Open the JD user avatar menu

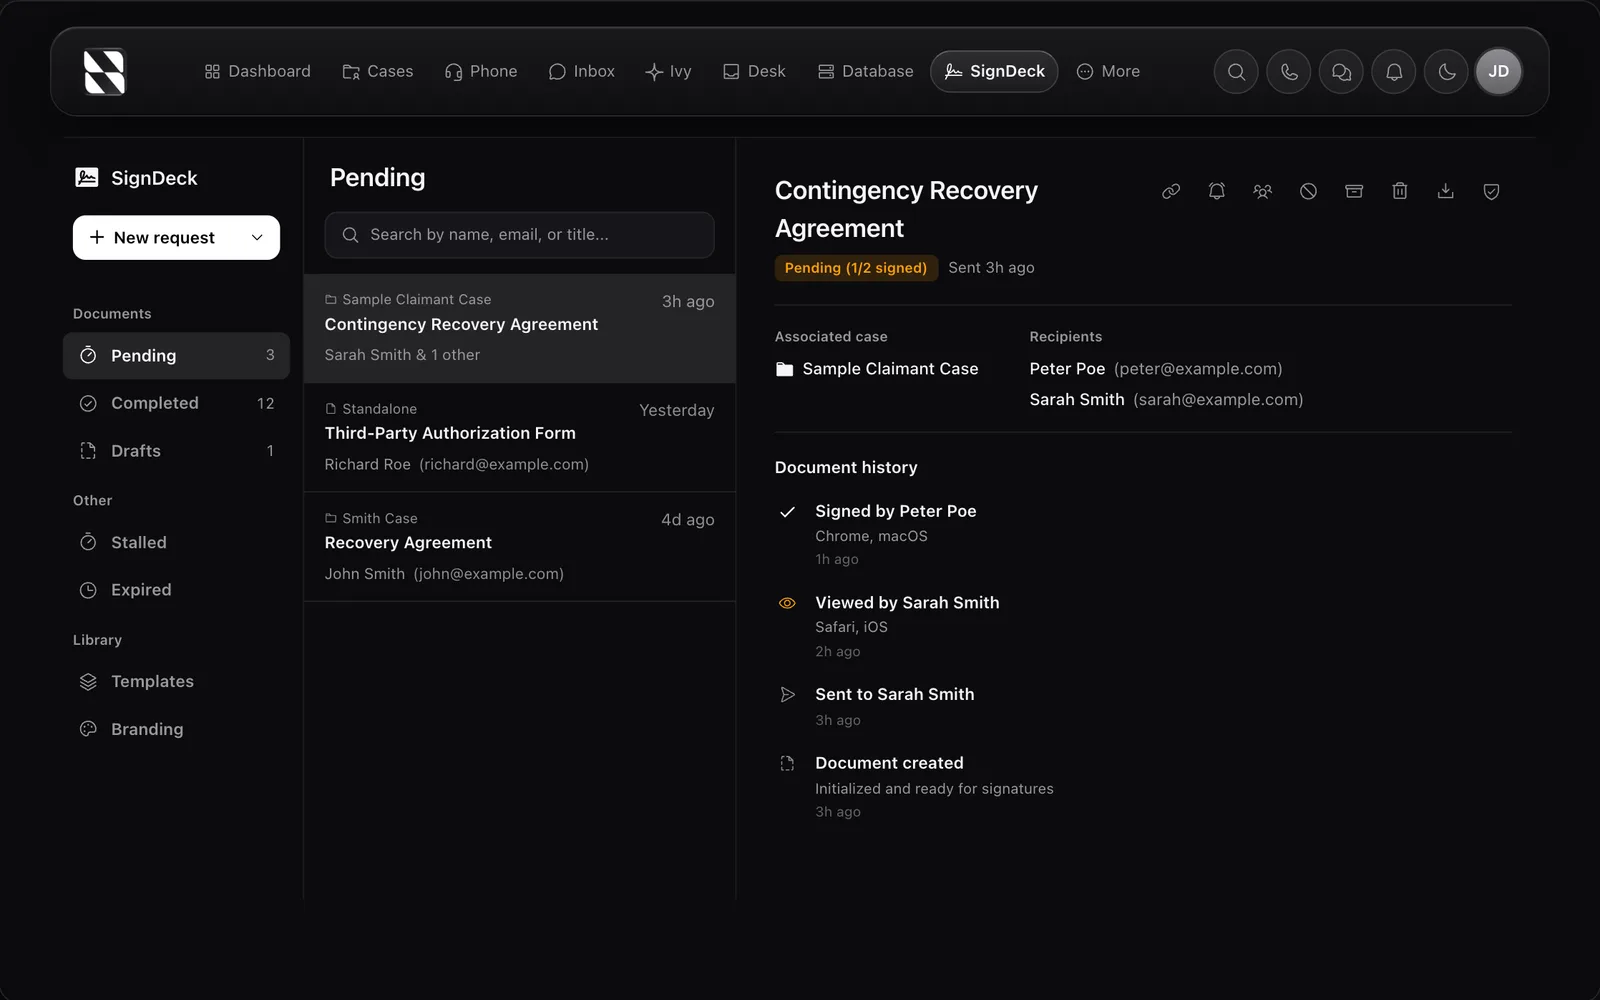1499,72
